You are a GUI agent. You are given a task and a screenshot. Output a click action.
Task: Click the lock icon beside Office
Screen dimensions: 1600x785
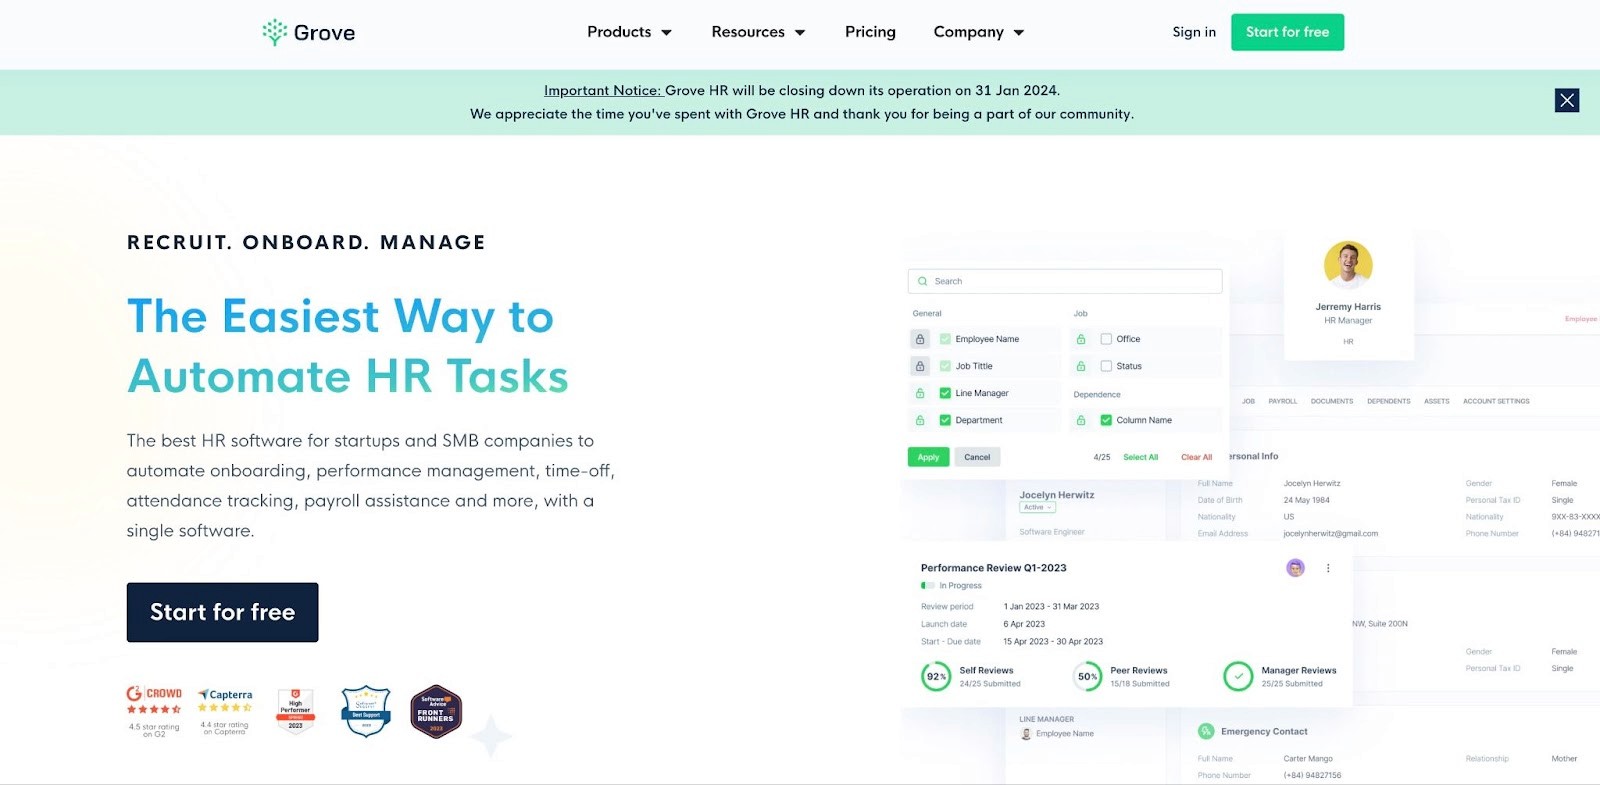point(1081,339)
